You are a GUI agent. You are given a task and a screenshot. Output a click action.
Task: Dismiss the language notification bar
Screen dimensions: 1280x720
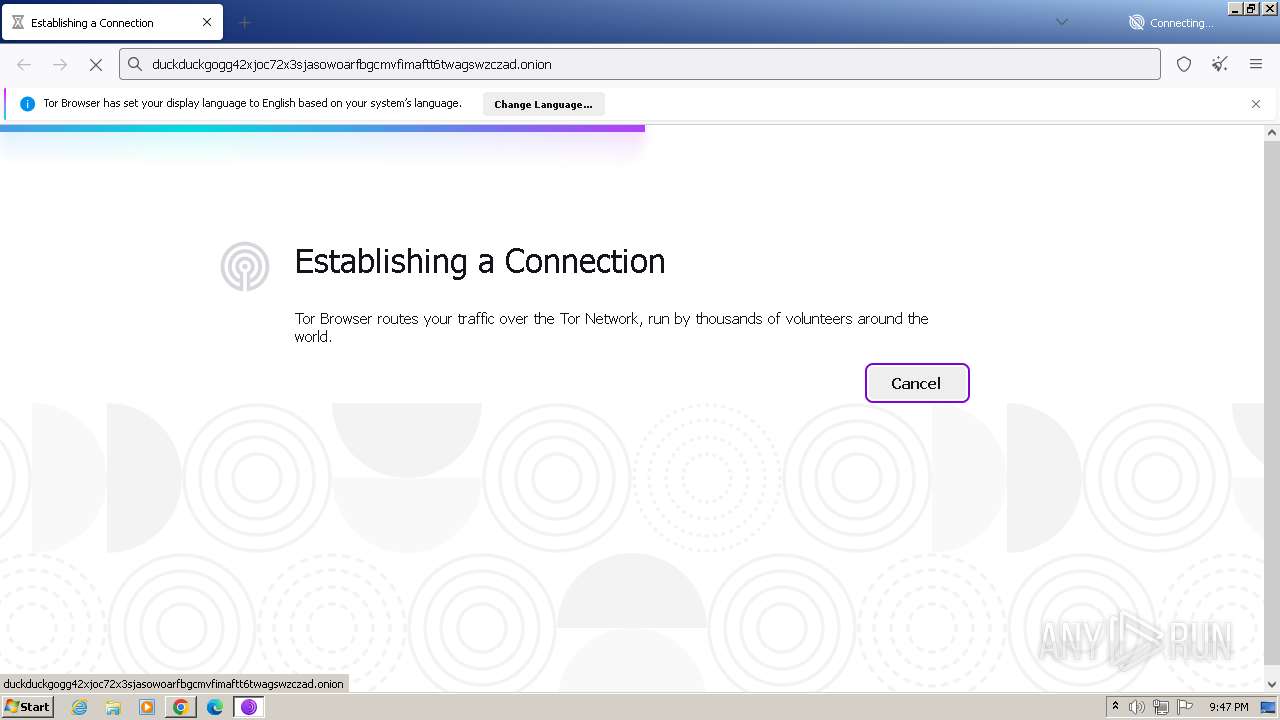point(1256,104)
